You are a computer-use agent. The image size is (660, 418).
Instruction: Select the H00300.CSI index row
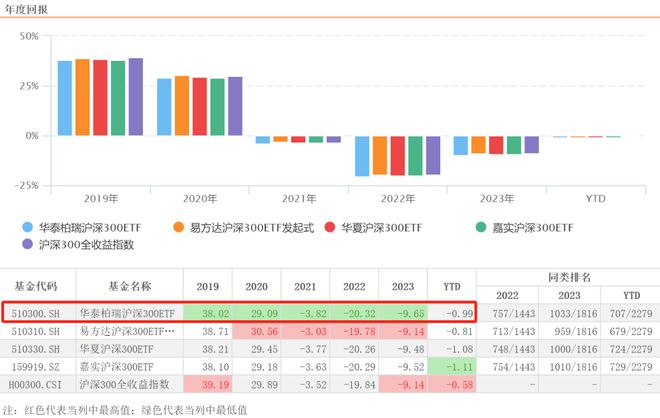(330, 384)
